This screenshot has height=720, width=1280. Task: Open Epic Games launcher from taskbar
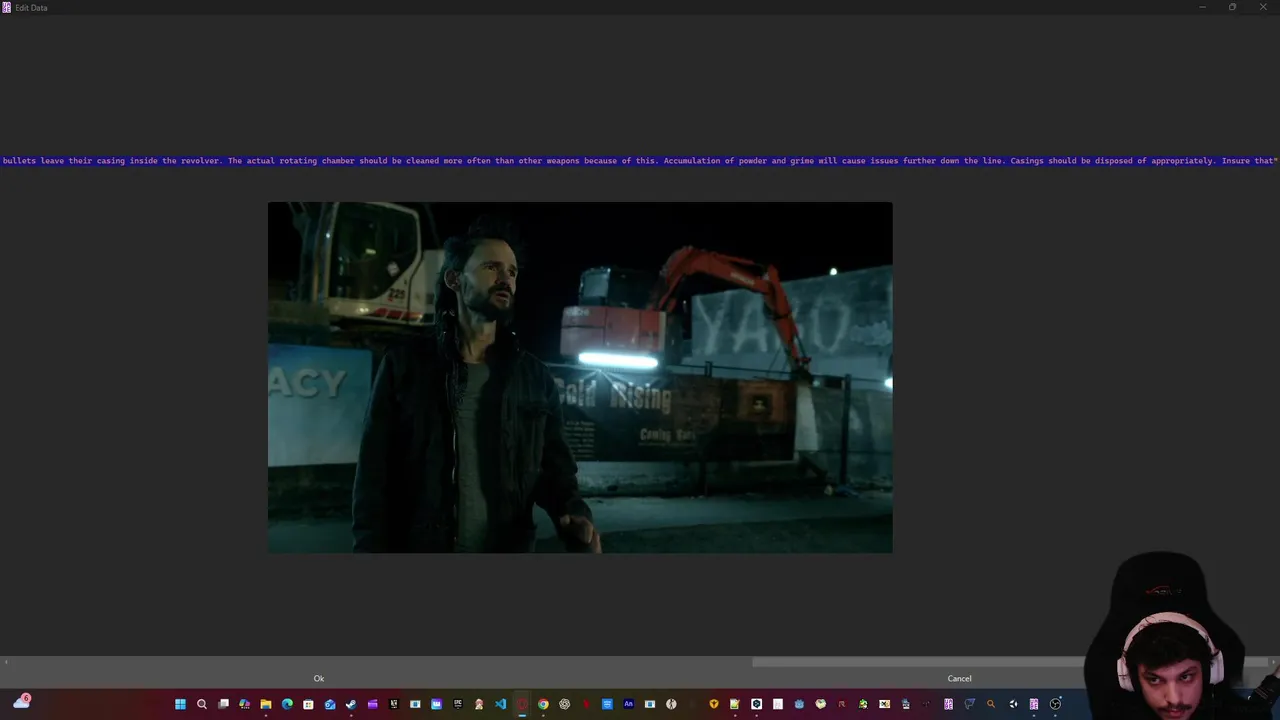tap(457, 704)
